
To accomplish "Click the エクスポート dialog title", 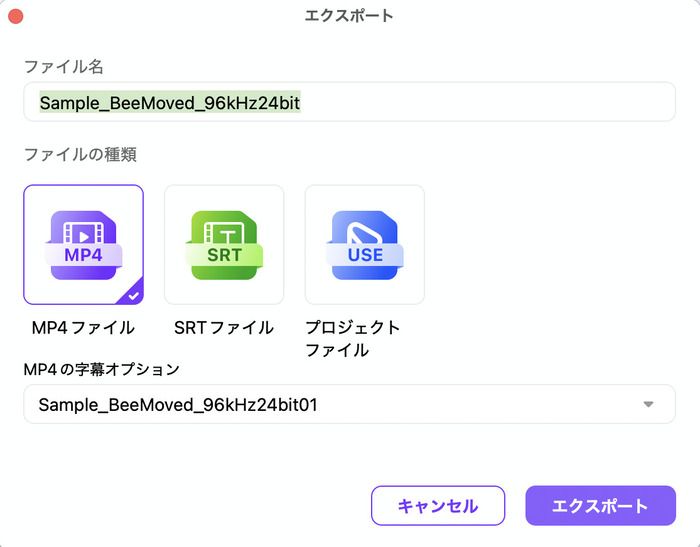I will tap(349, 16).
